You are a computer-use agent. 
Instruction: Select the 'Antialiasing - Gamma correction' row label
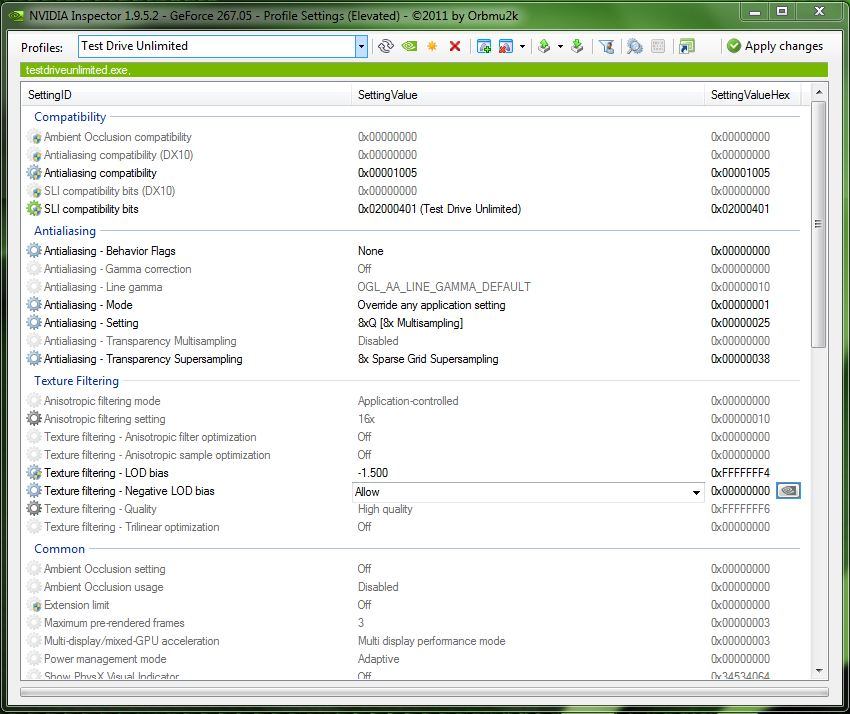pos(118,269)
